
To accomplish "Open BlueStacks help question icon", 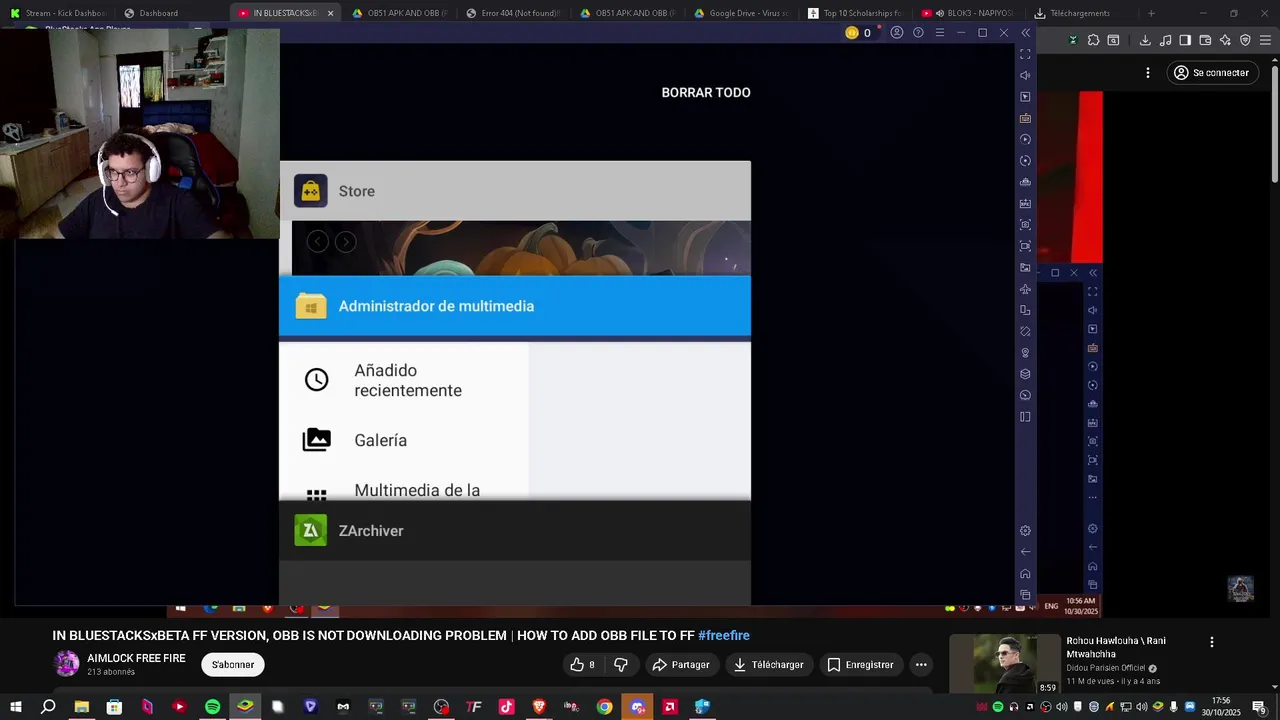I will point(918,33).
